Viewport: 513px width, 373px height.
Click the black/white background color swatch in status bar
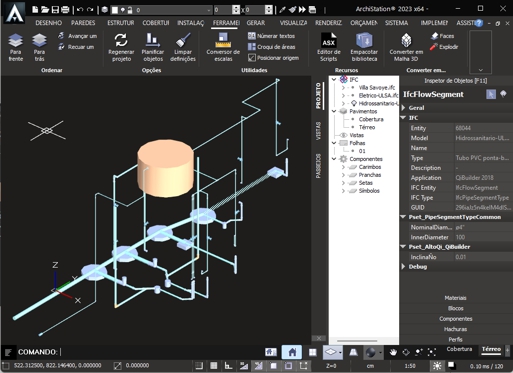tap(451, 365)
